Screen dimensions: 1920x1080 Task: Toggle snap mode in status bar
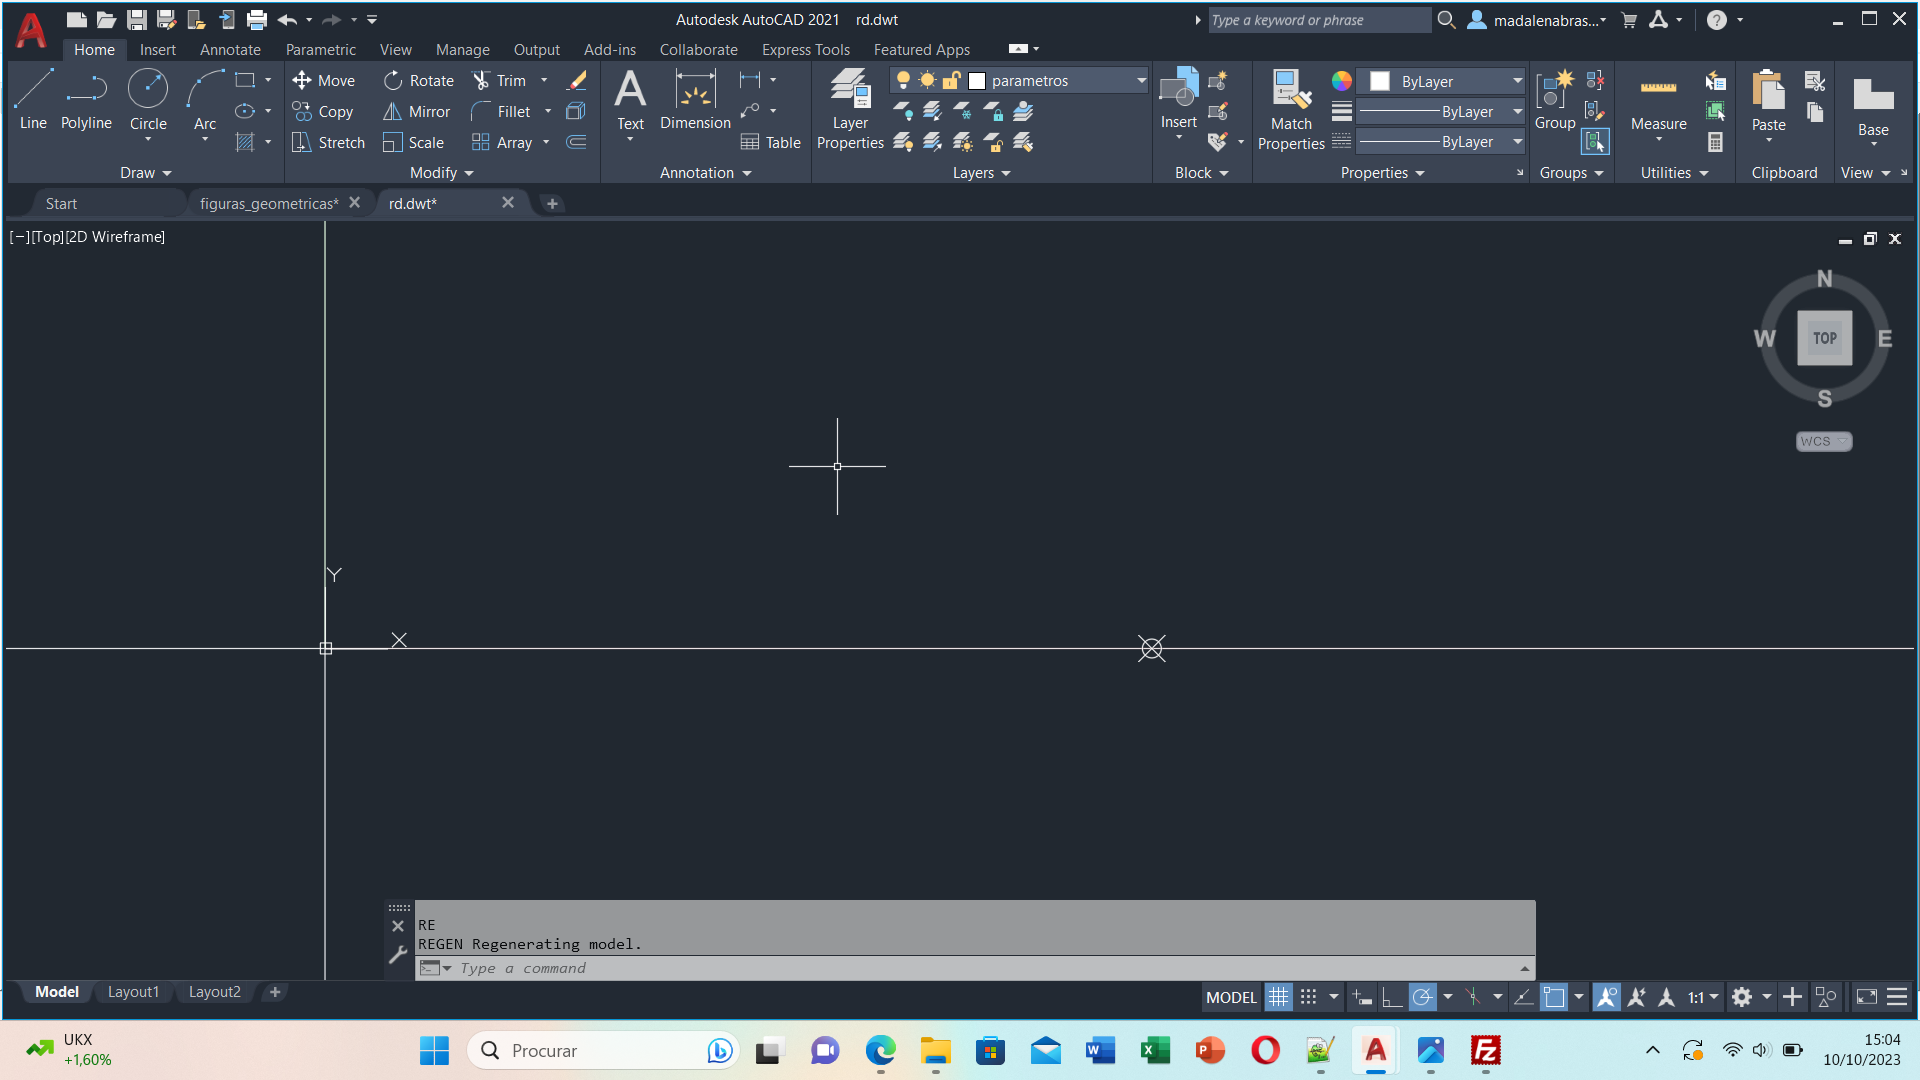point(1308,997)
